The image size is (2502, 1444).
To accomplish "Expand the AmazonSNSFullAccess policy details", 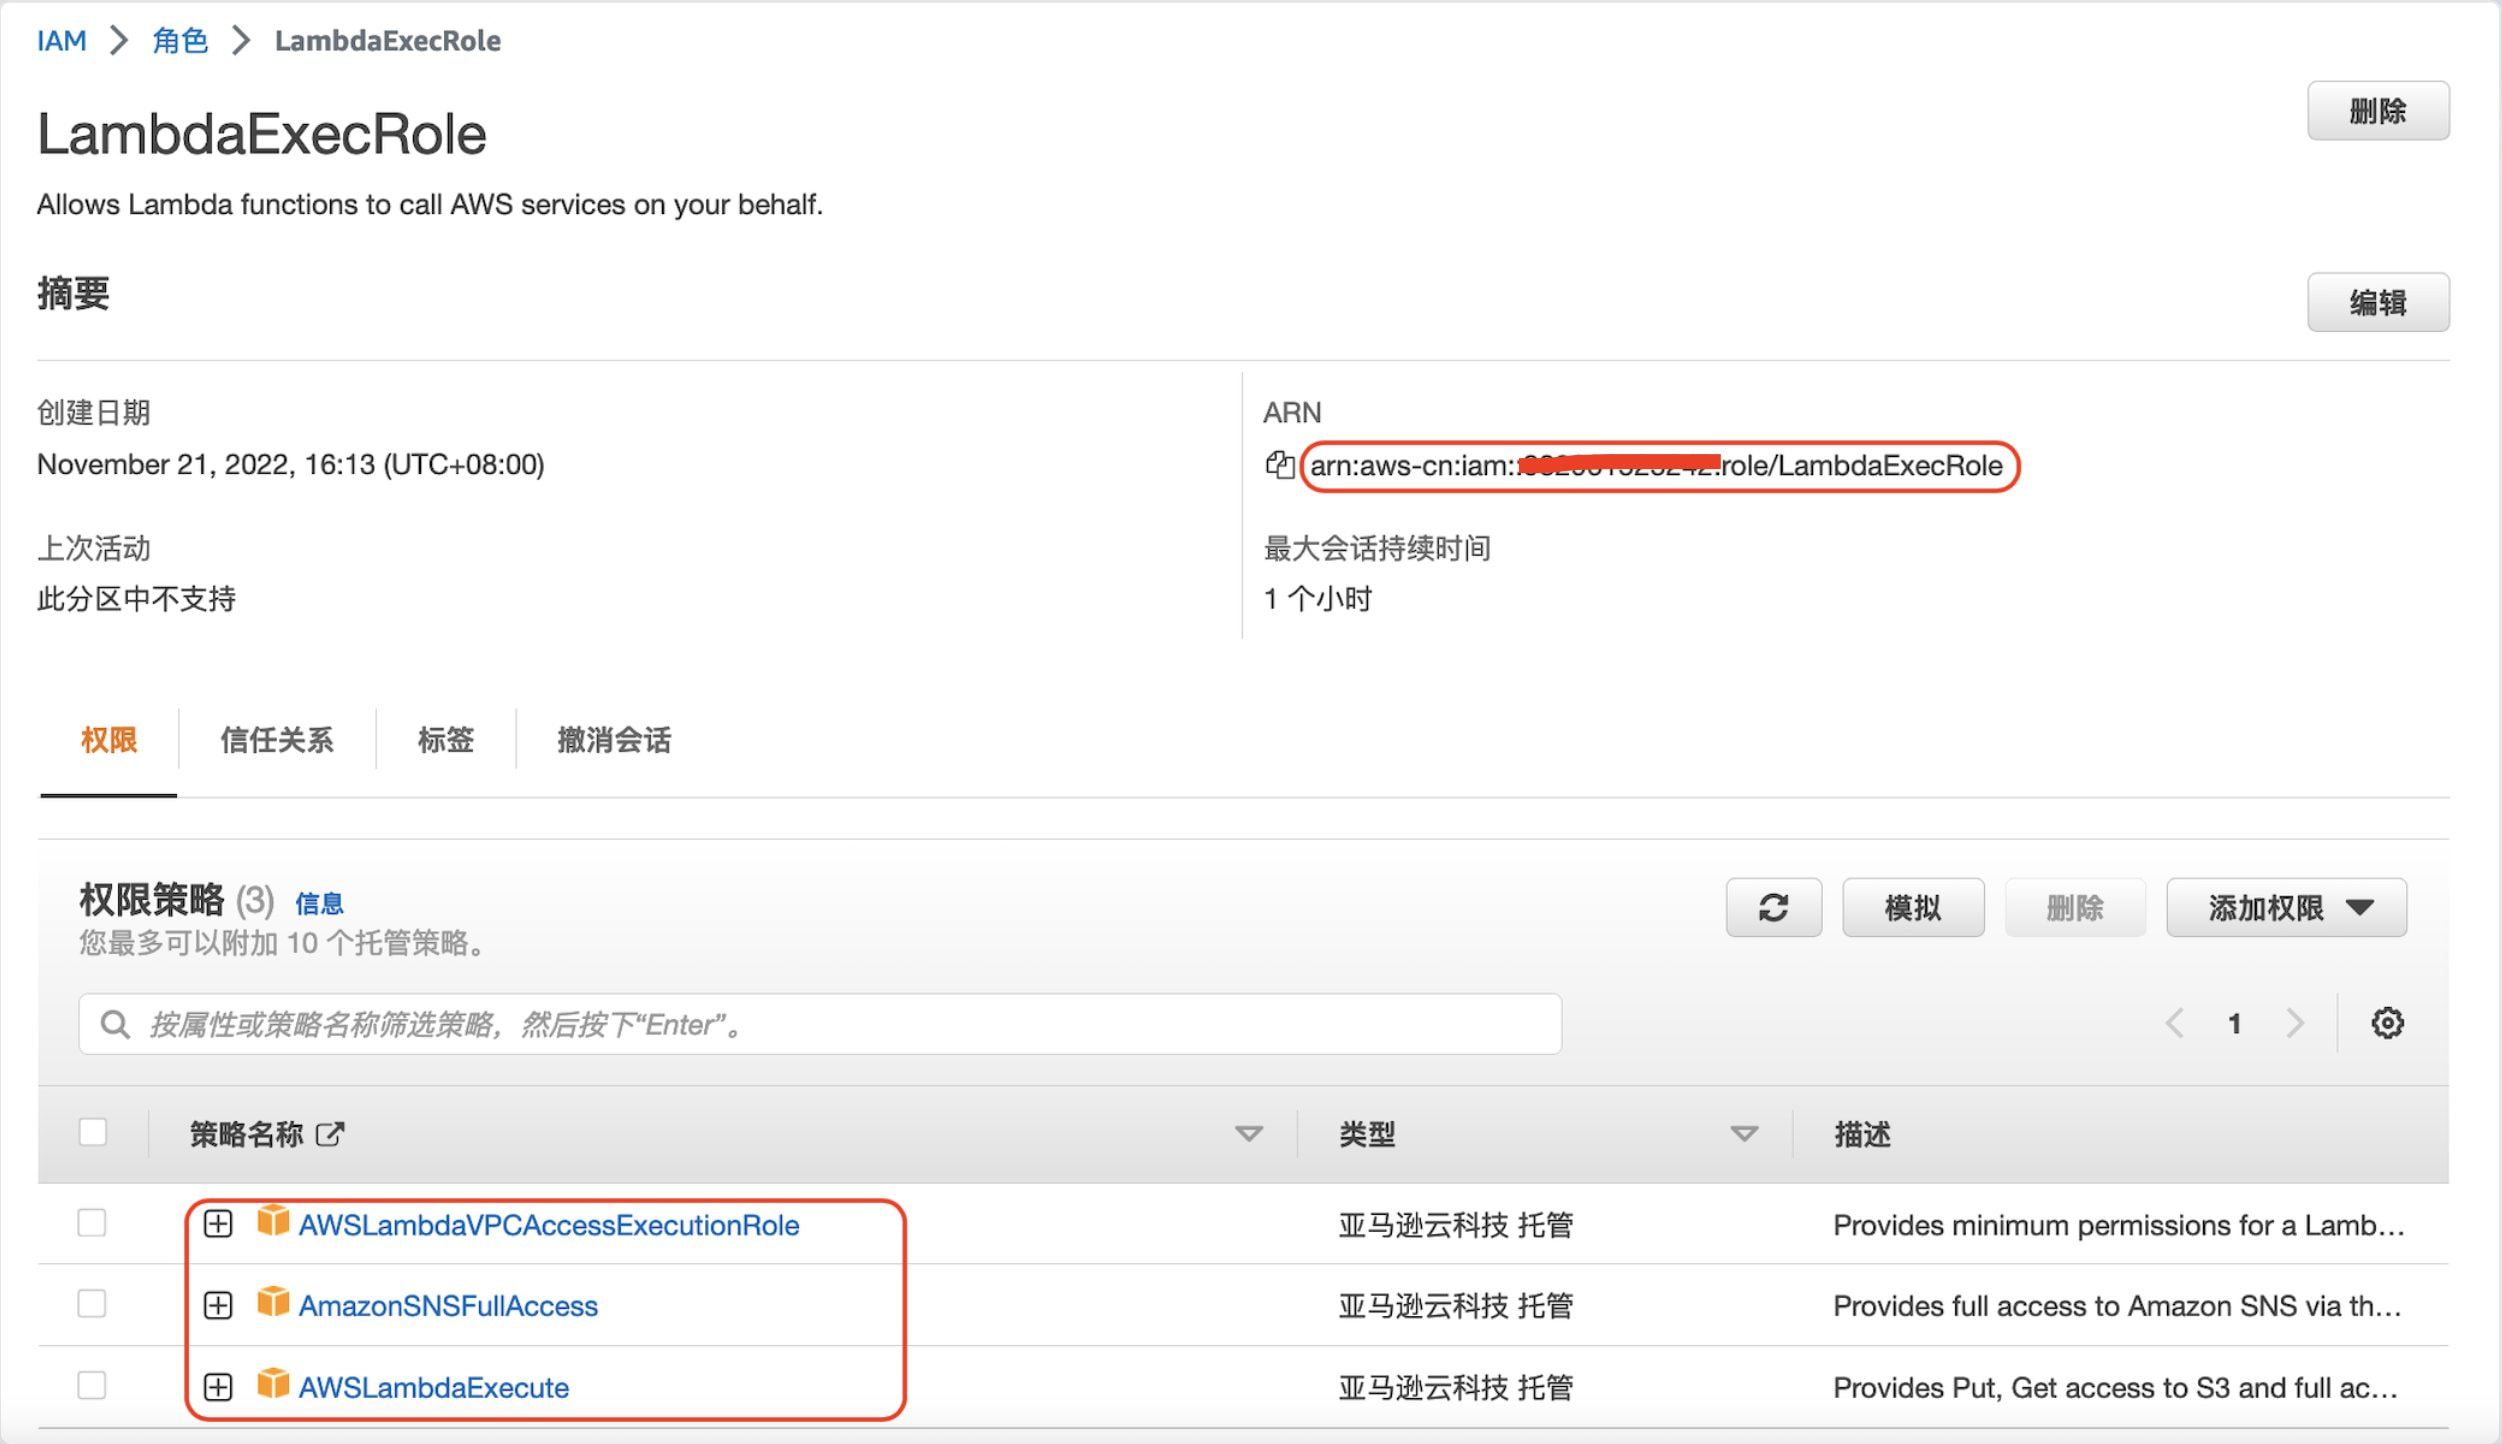I will pos(218,1306).
